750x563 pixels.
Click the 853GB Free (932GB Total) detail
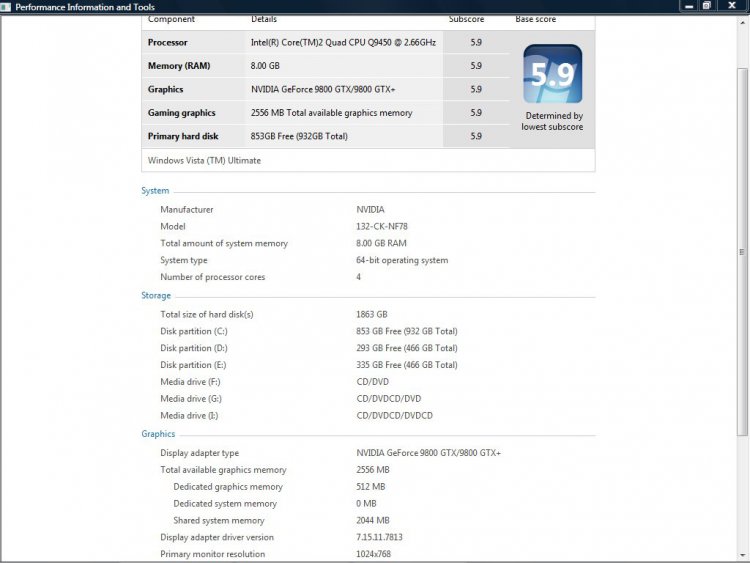[x=299, y=136]
